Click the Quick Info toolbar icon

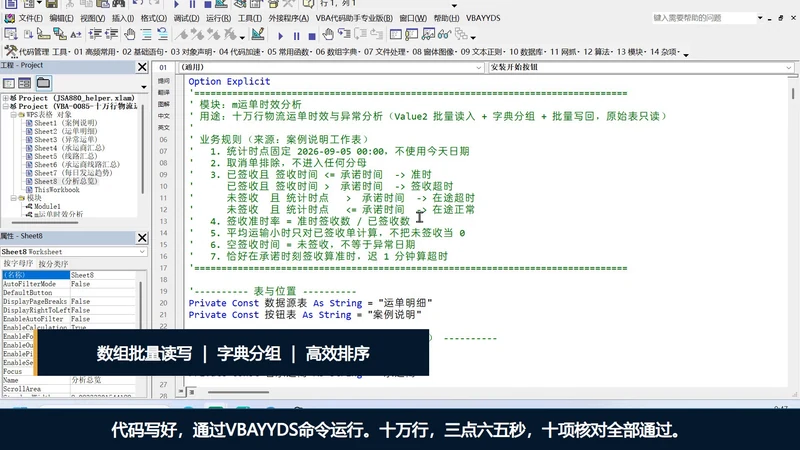point(43,34)
